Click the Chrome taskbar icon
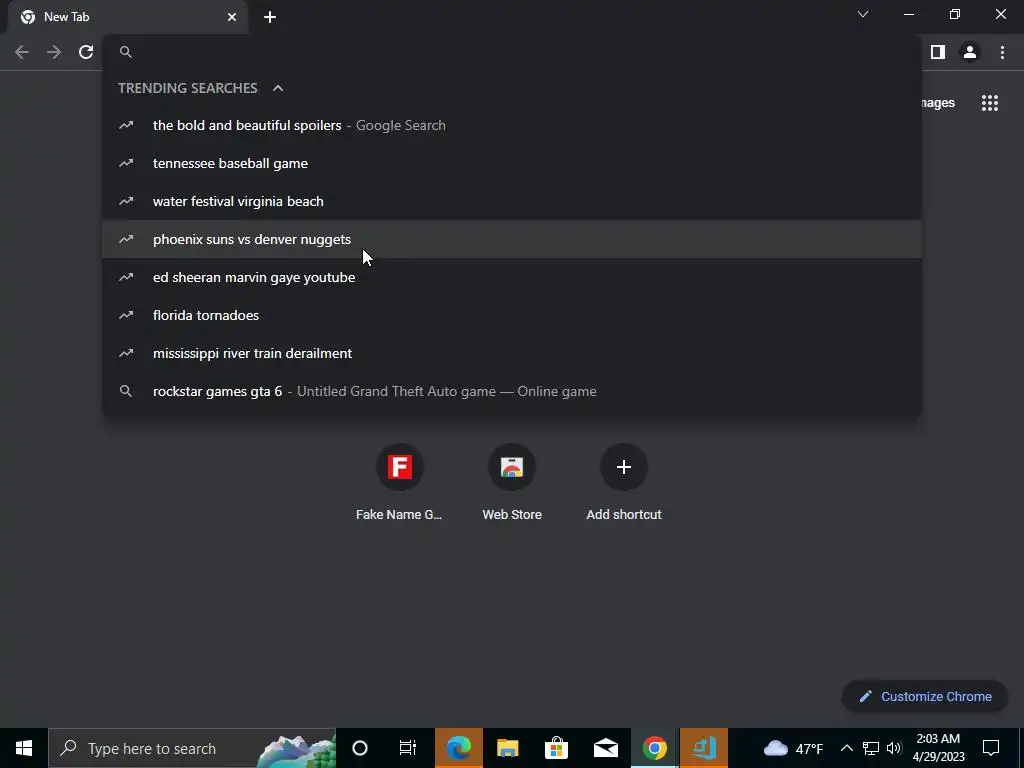Viewport: 1024px width, 768px height. 654,748
